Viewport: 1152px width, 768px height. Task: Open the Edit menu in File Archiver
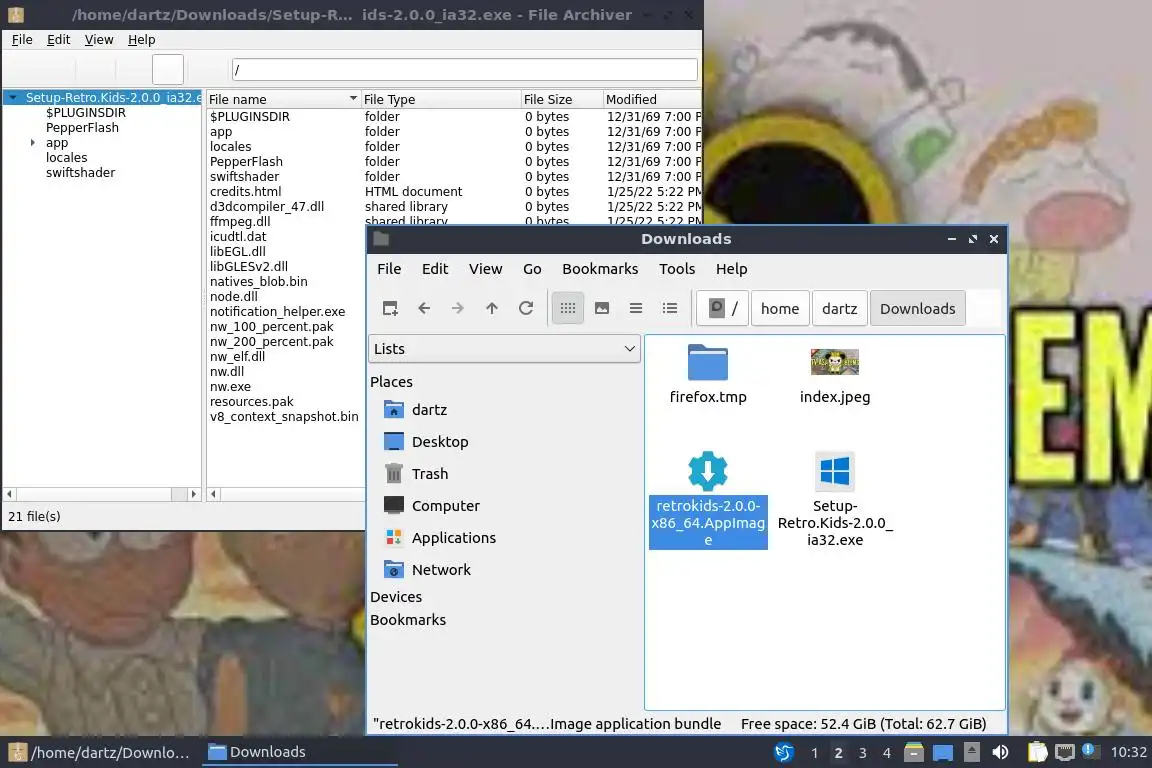(58, 40)
